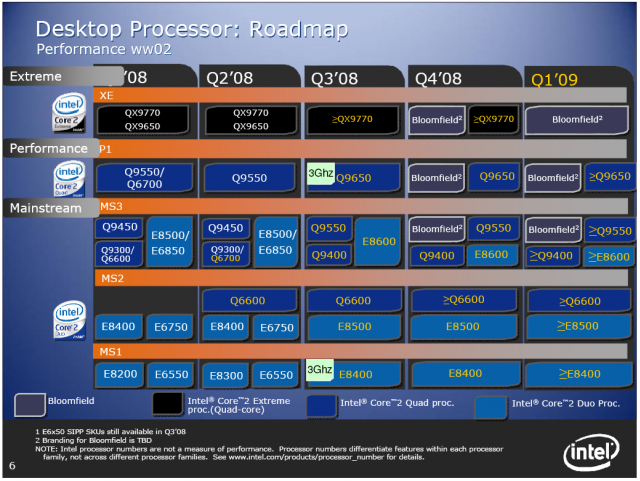Image resolution: width=640 pixels, height=481 pixels.
Task: Click the Intel Core 2 Duo logo
Action: pyautogui.click(x=69, y=319)
